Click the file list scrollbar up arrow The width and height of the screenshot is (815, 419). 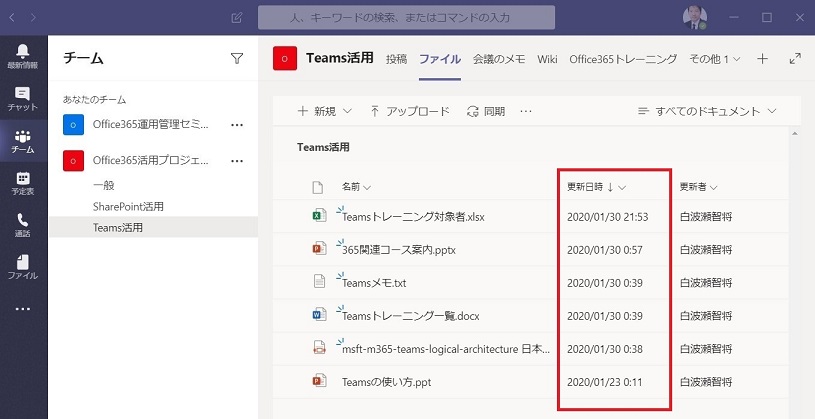click(x=794, y=134)
